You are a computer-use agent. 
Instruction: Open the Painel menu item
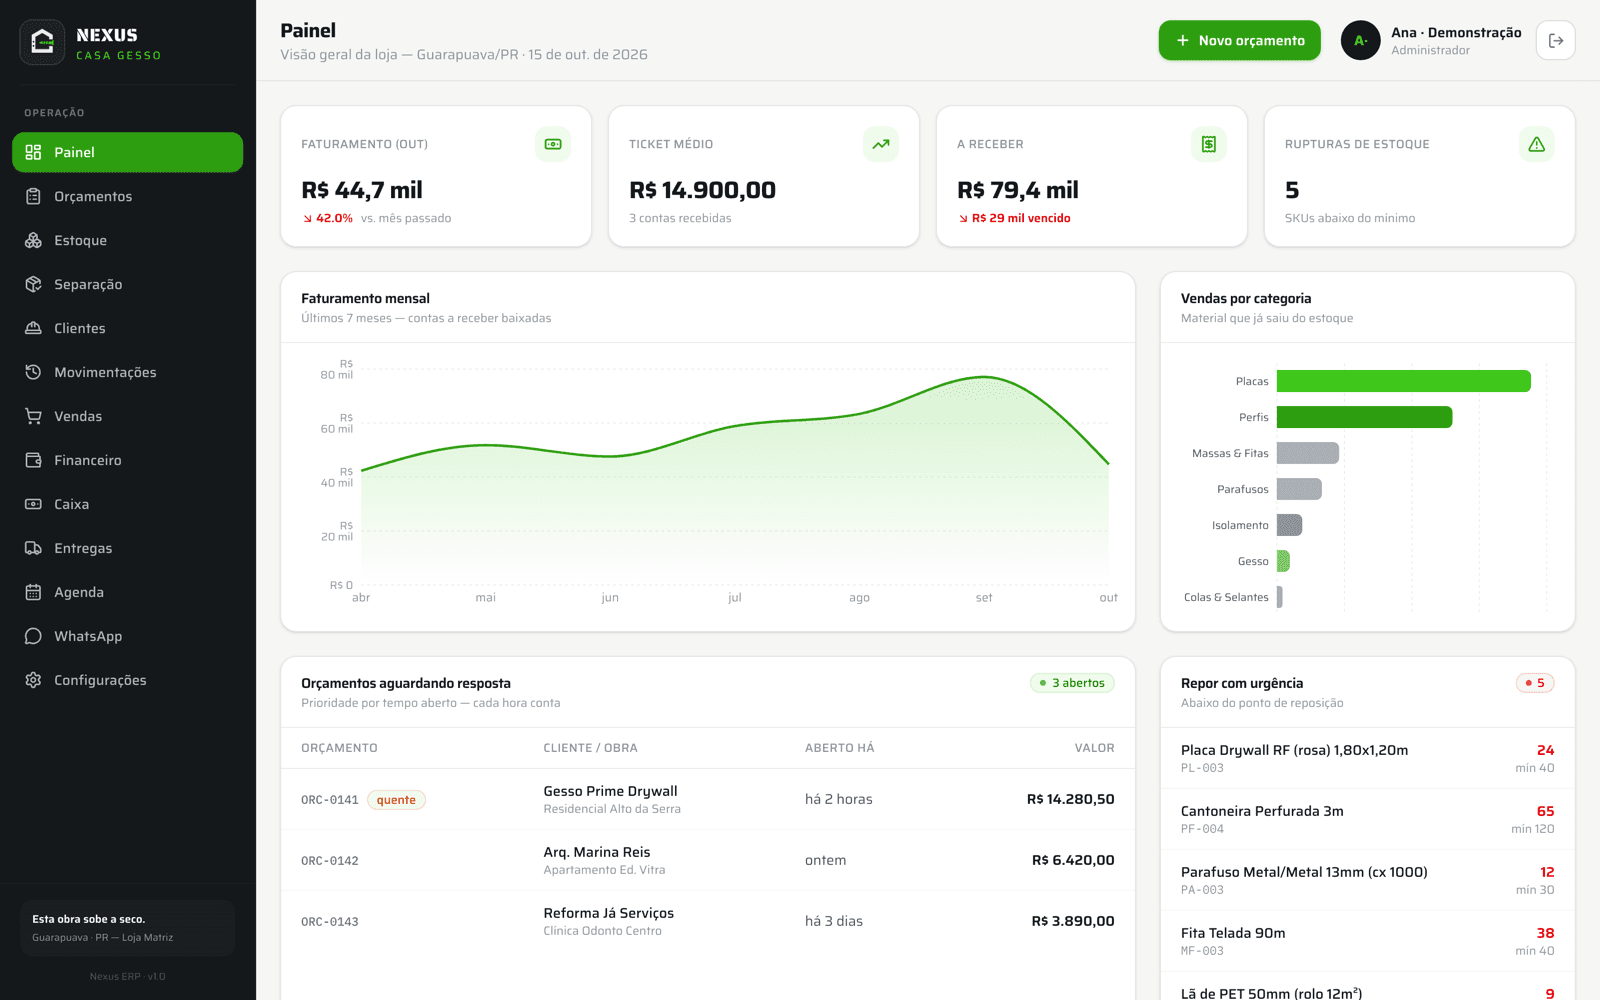click(x=127, y=152)
